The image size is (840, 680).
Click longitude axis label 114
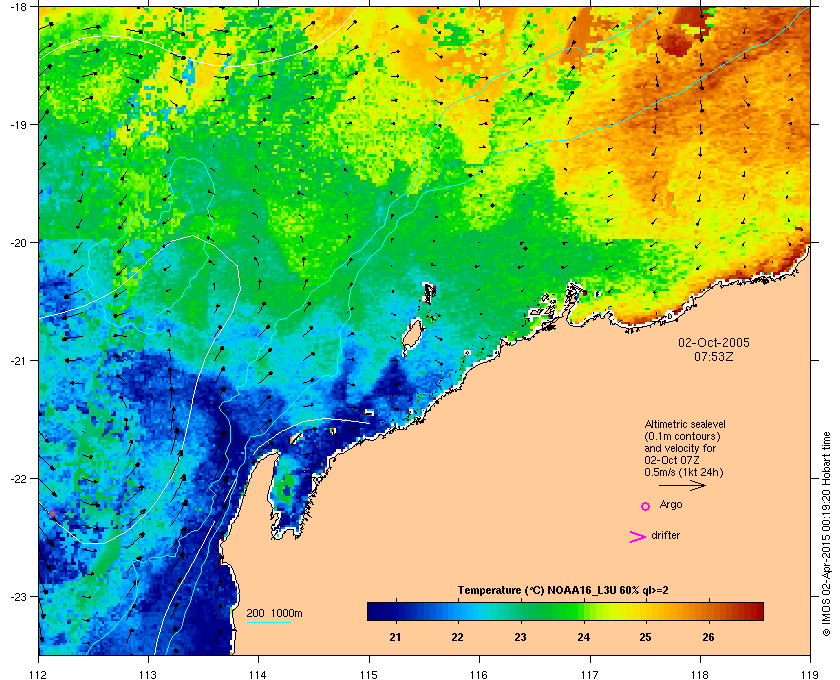click(x=258, y=675)
